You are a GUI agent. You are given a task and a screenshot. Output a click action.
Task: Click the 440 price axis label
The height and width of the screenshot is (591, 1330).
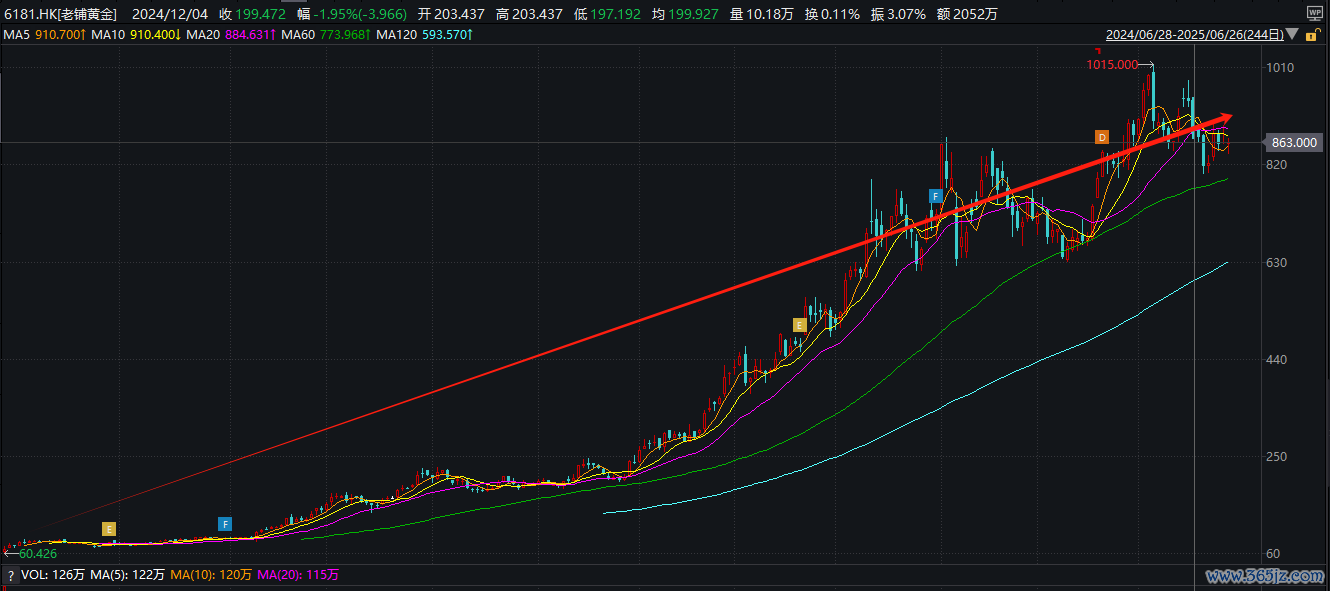pyautogui.click(x=1277, y=359)
